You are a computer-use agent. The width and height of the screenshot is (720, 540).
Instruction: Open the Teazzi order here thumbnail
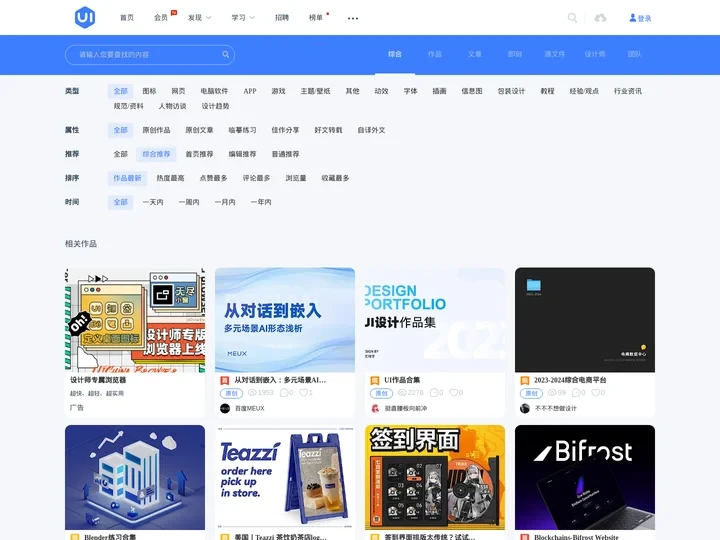click(285, 478)
